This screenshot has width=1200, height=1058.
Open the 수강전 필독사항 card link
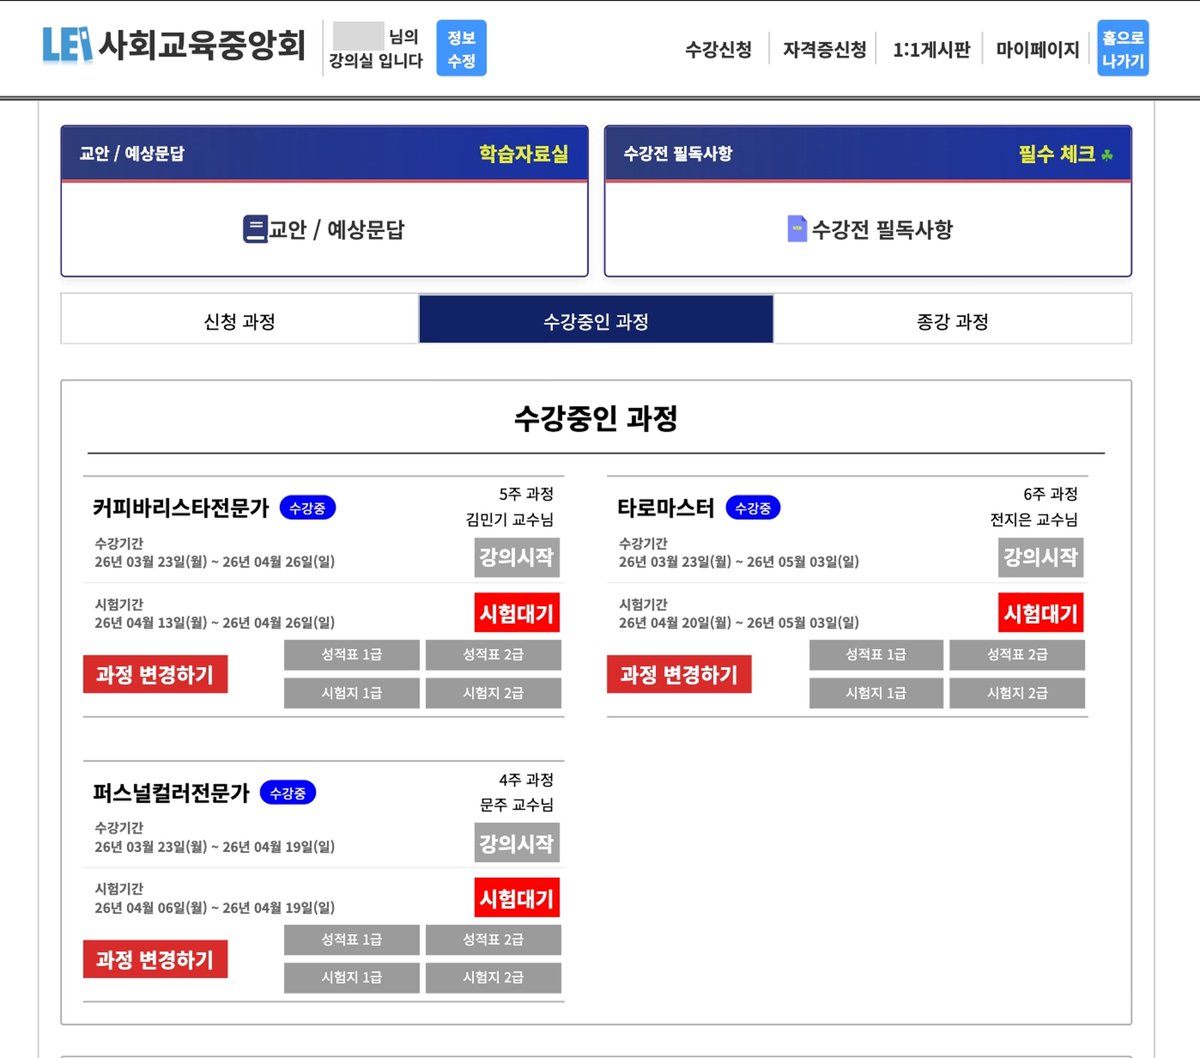pyautogui.click(x=868, y=229)
